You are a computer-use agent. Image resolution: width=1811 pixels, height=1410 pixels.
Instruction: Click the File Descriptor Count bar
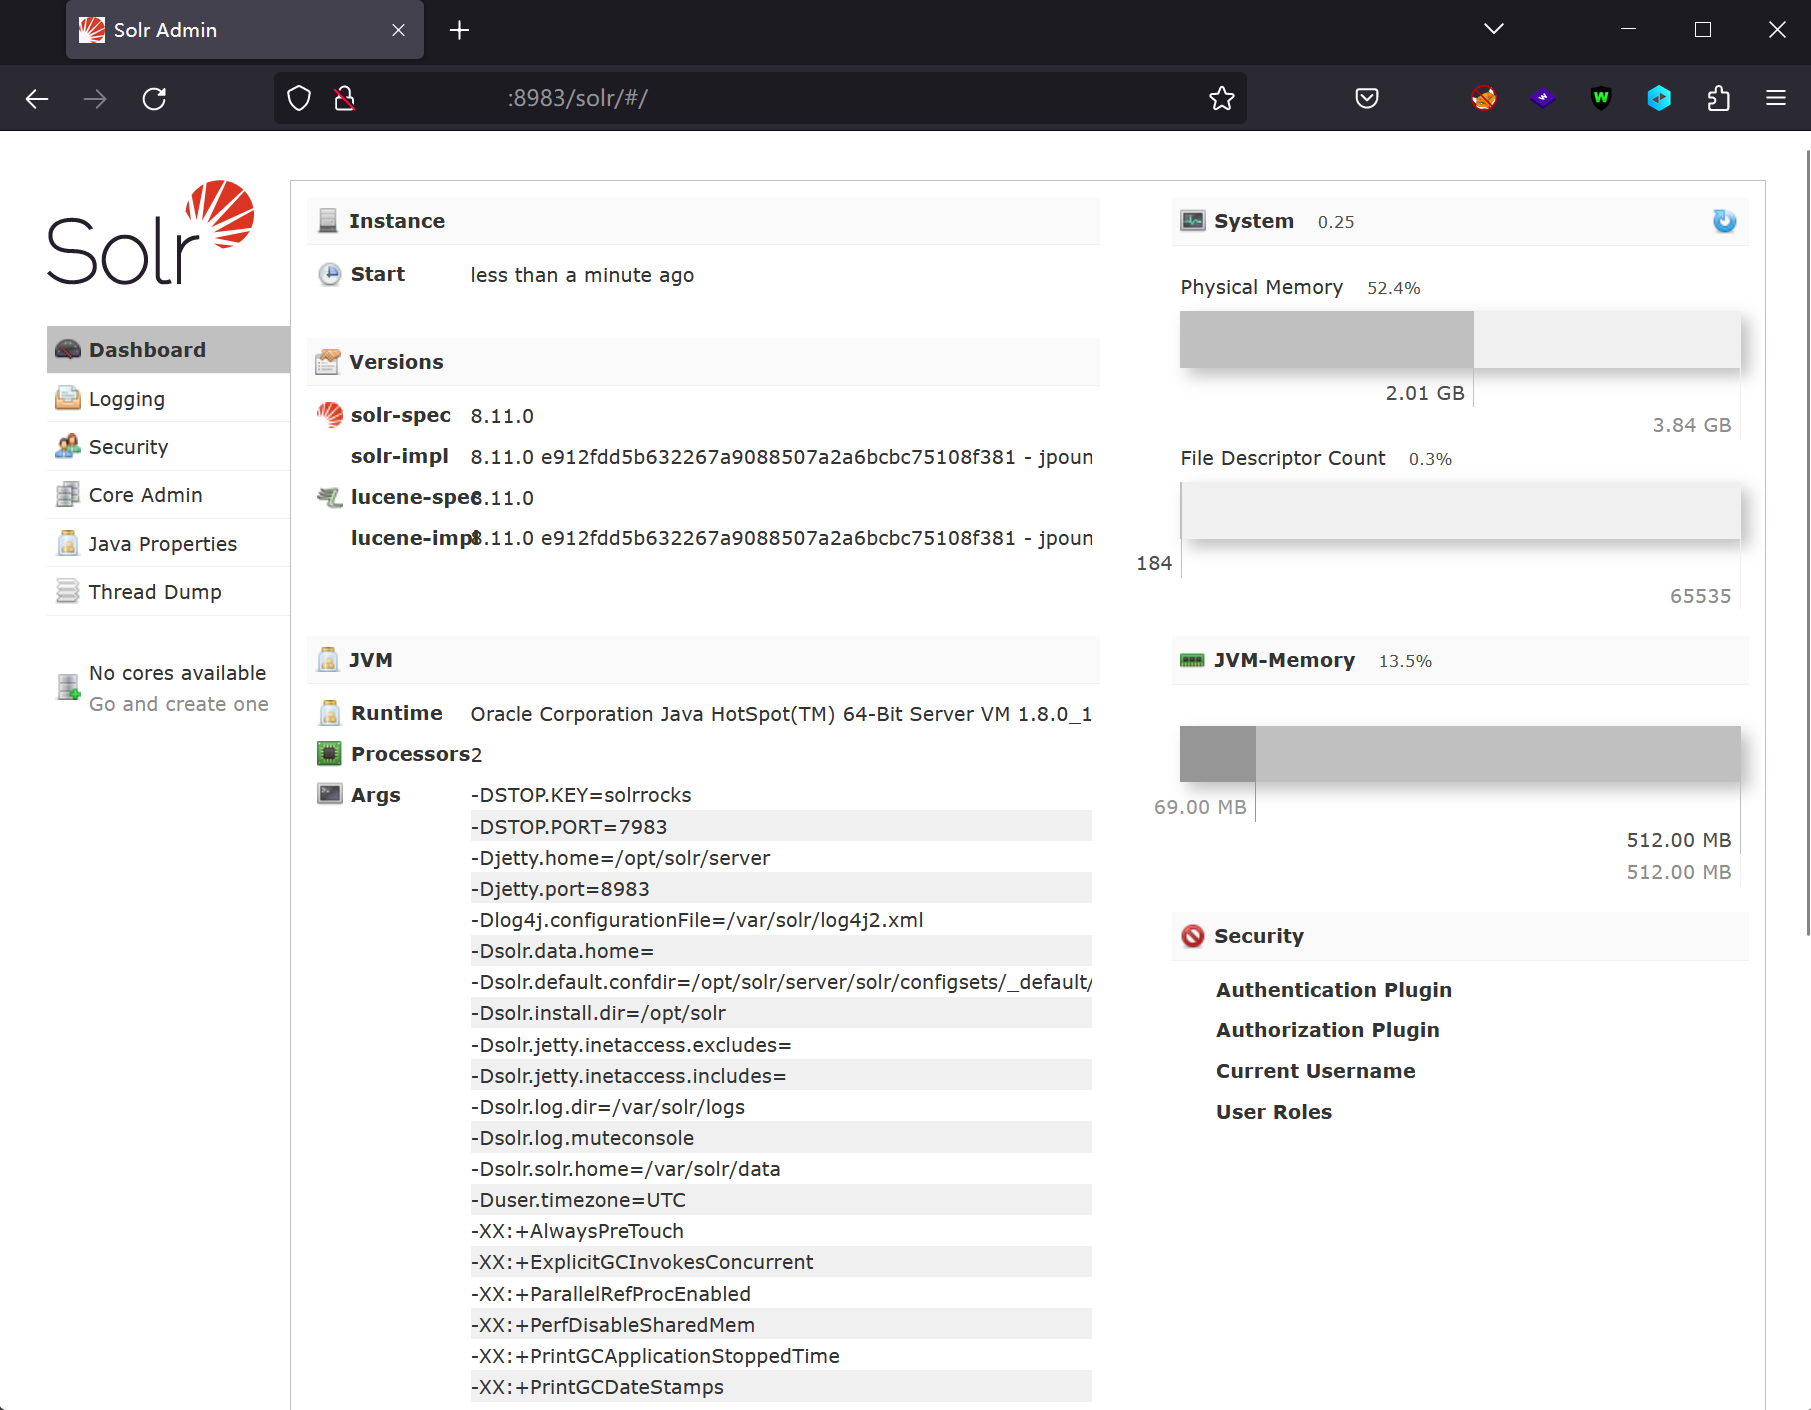(x=1460, y=510)
